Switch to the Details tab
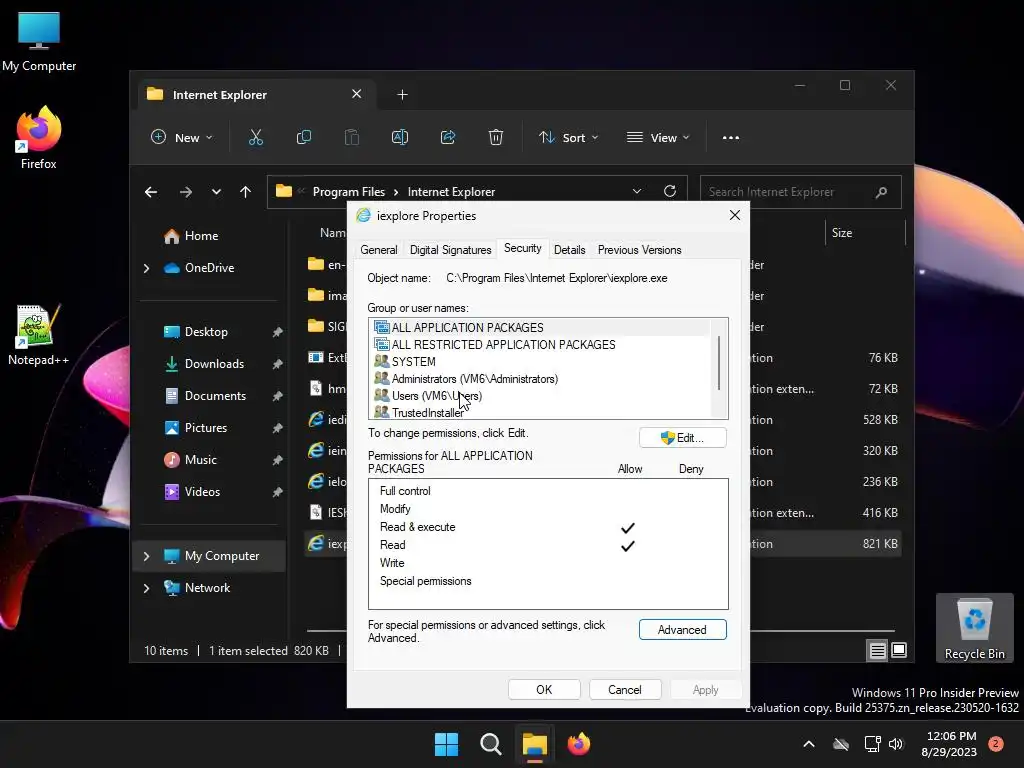The image size is (1024, 768). [569, 250]
